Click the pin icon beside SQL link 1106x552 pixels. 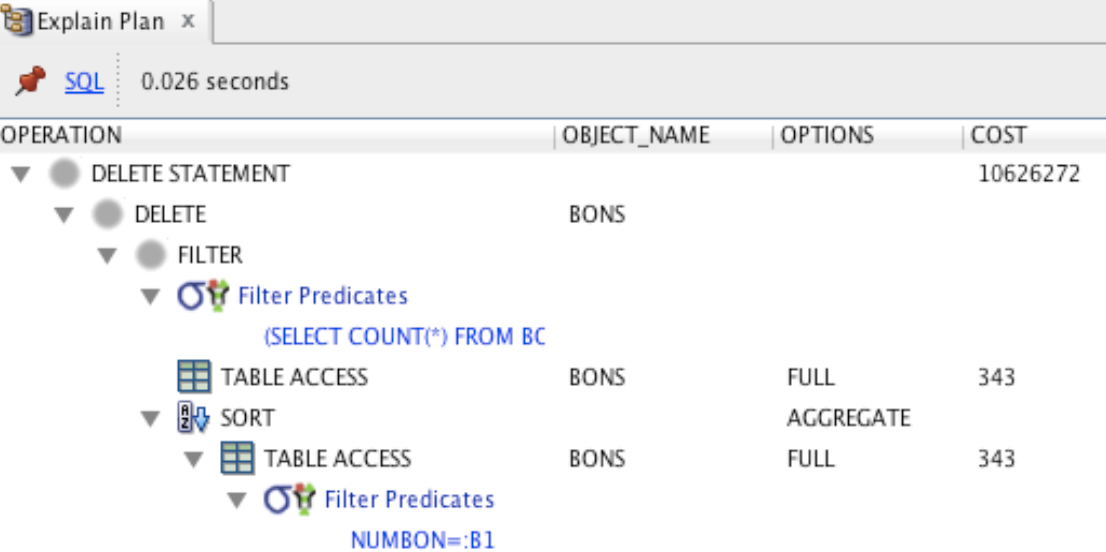pyautogui.click(x=30, y=82)
